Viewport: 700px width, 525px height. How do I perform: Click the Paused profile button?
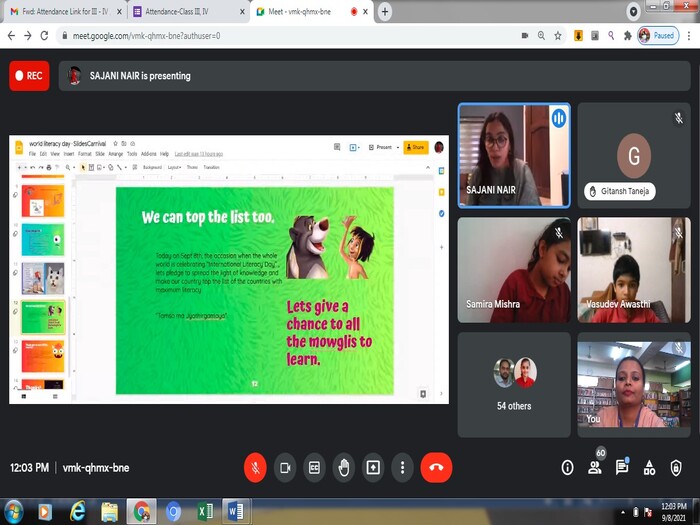[x=658, y=36]
